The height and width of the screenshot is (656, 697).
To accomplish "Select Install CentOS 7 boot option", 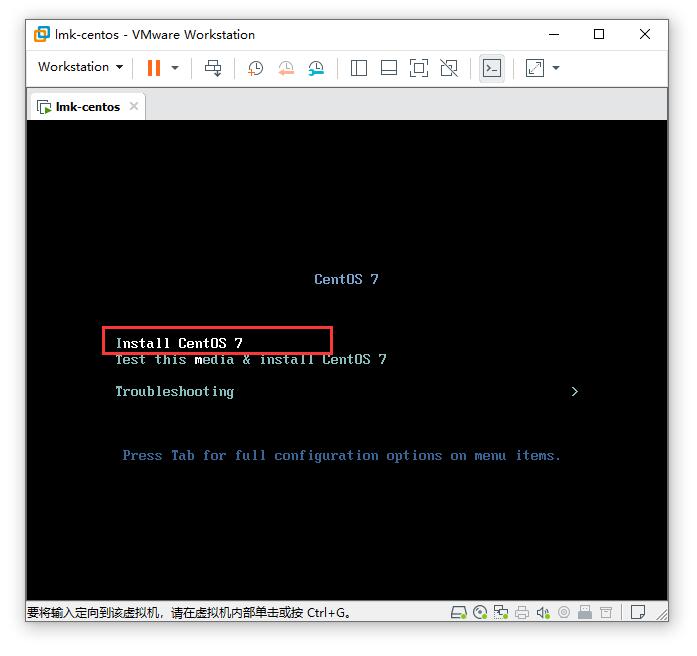I will 179,343.
